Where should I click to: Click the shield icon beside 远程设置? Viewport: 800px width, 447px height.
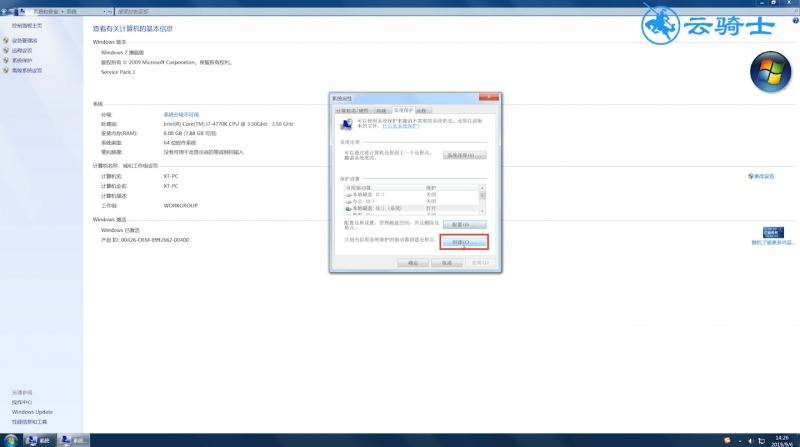pos(6,51)
